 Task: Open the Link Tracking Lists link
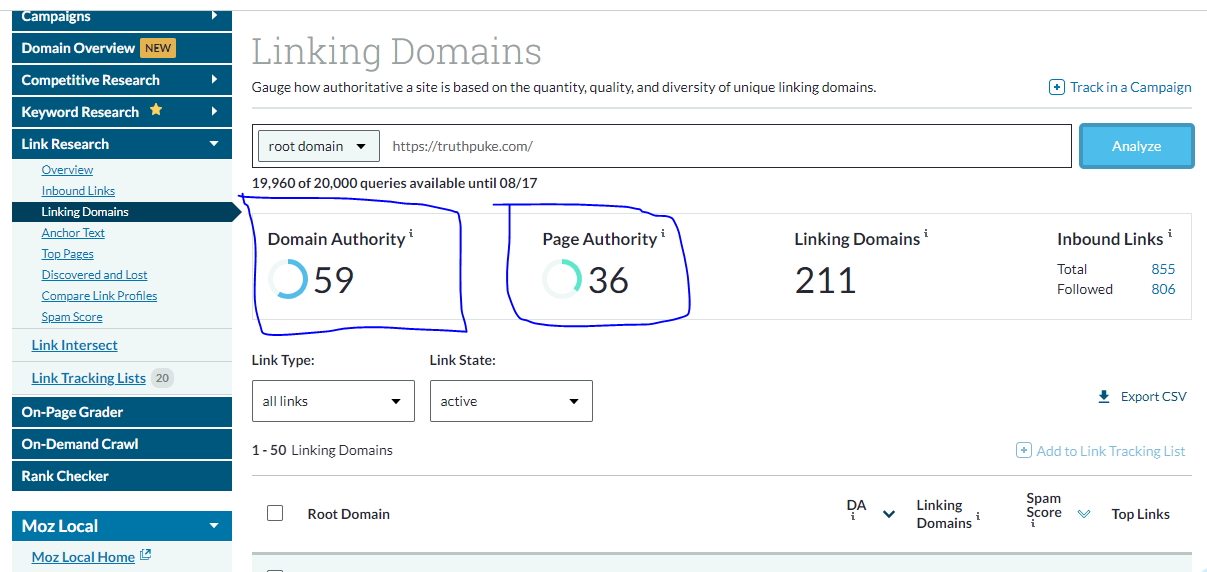[x=89, y=378]
